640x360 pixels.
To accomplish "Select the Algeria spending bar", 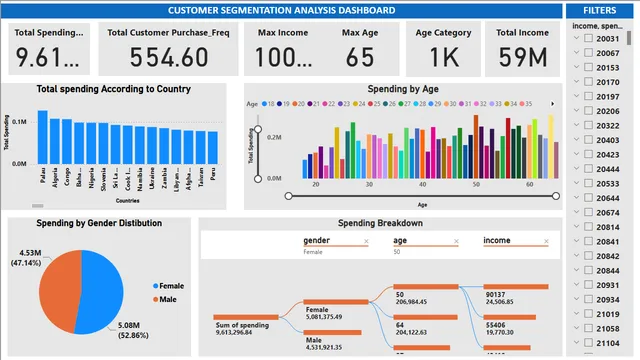I will click(55, 142).
